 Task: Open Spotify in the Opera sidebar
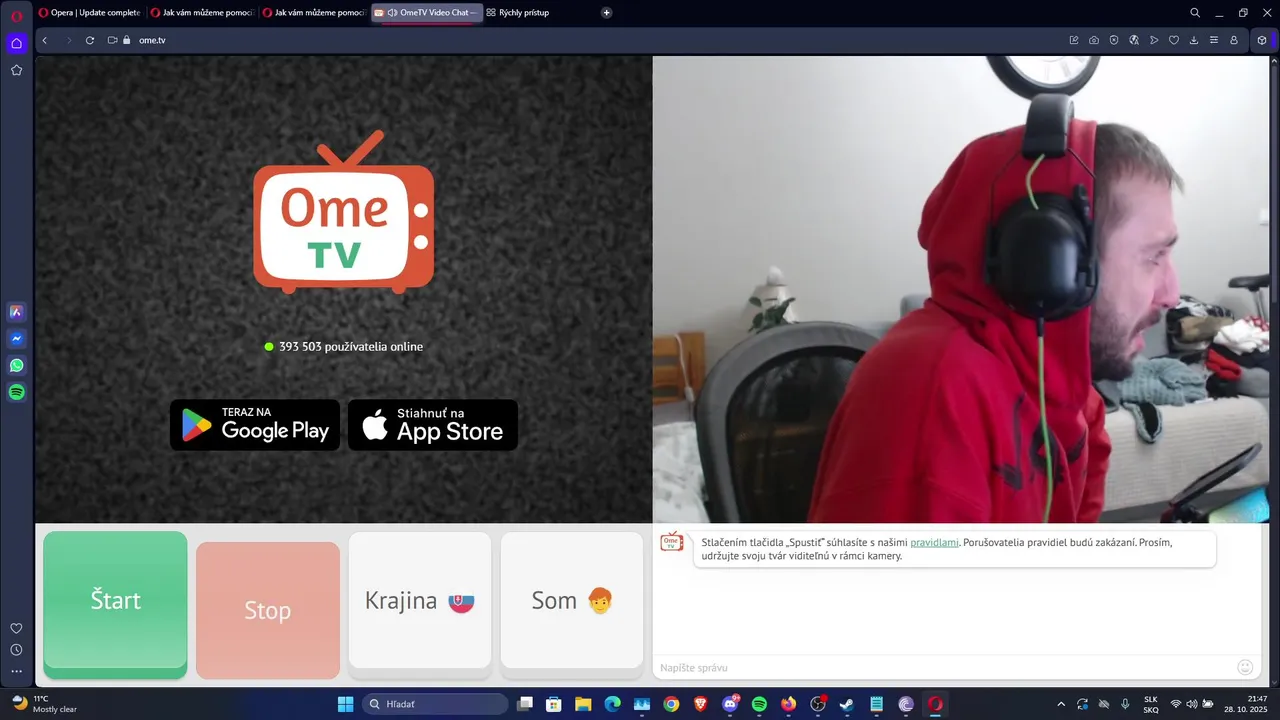(x=16, y=393)
